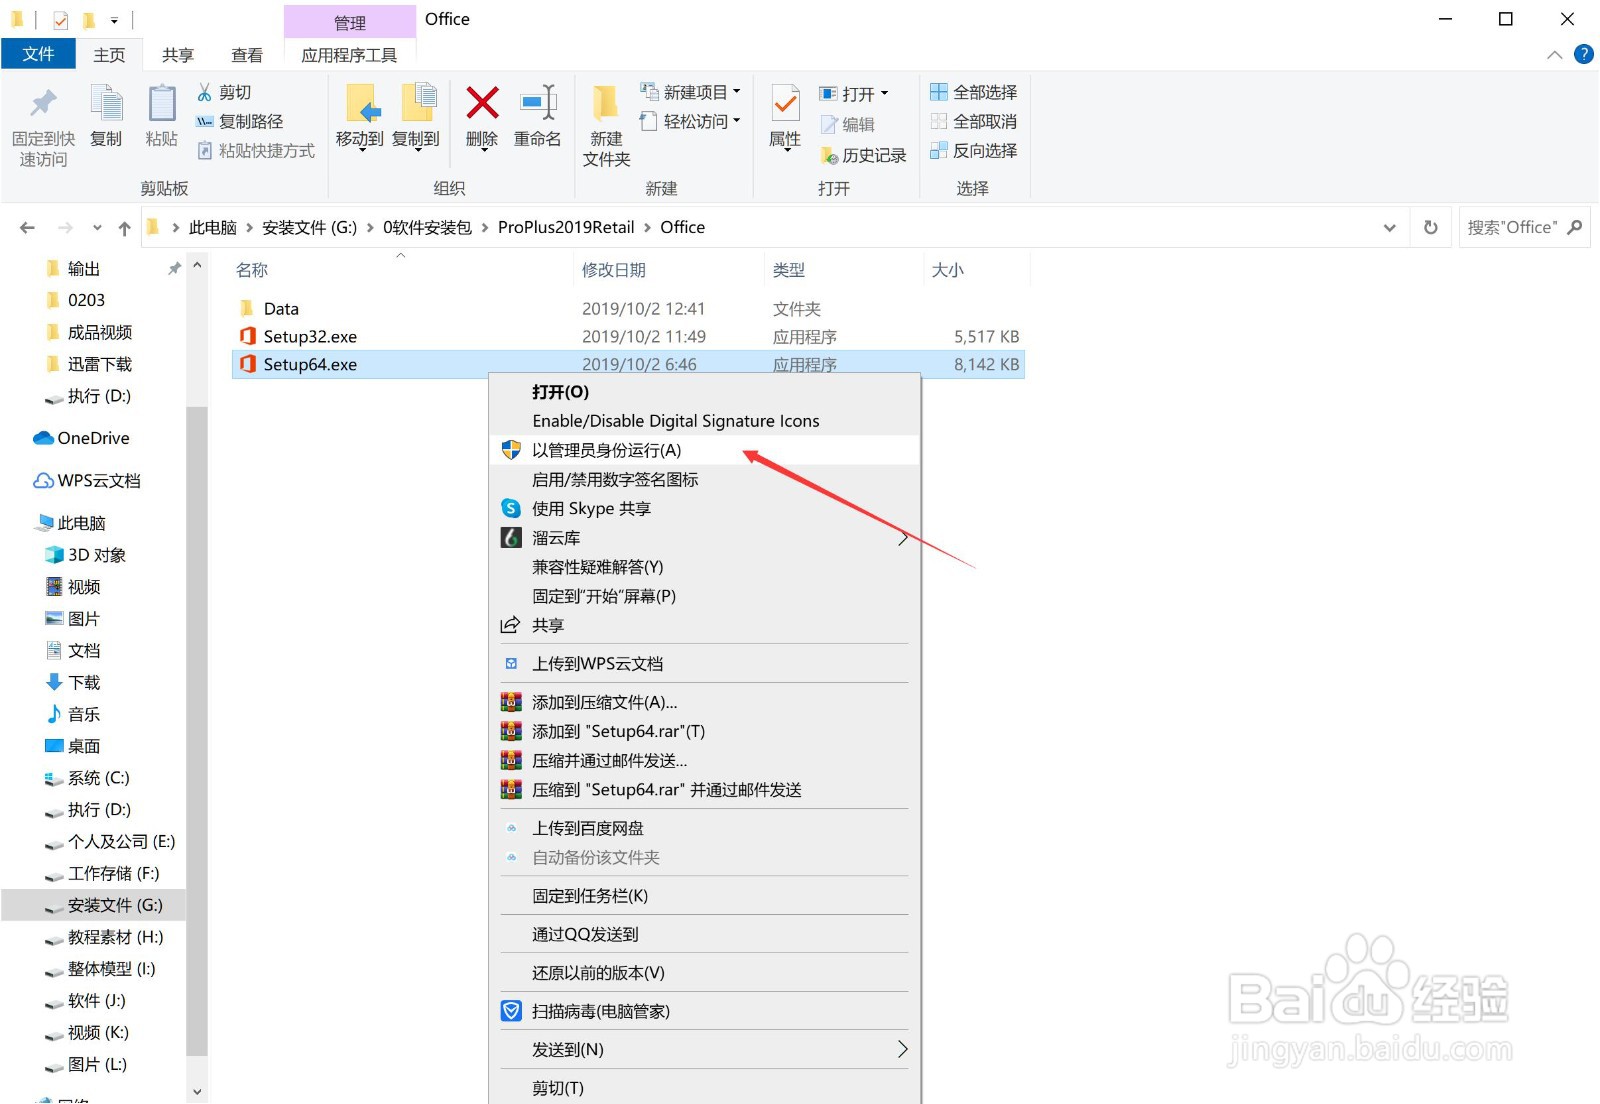Click Copy Path in the ribbon
Image resolution: width=1600 pixels, height=1104 pixels.
tap(240, 121)
